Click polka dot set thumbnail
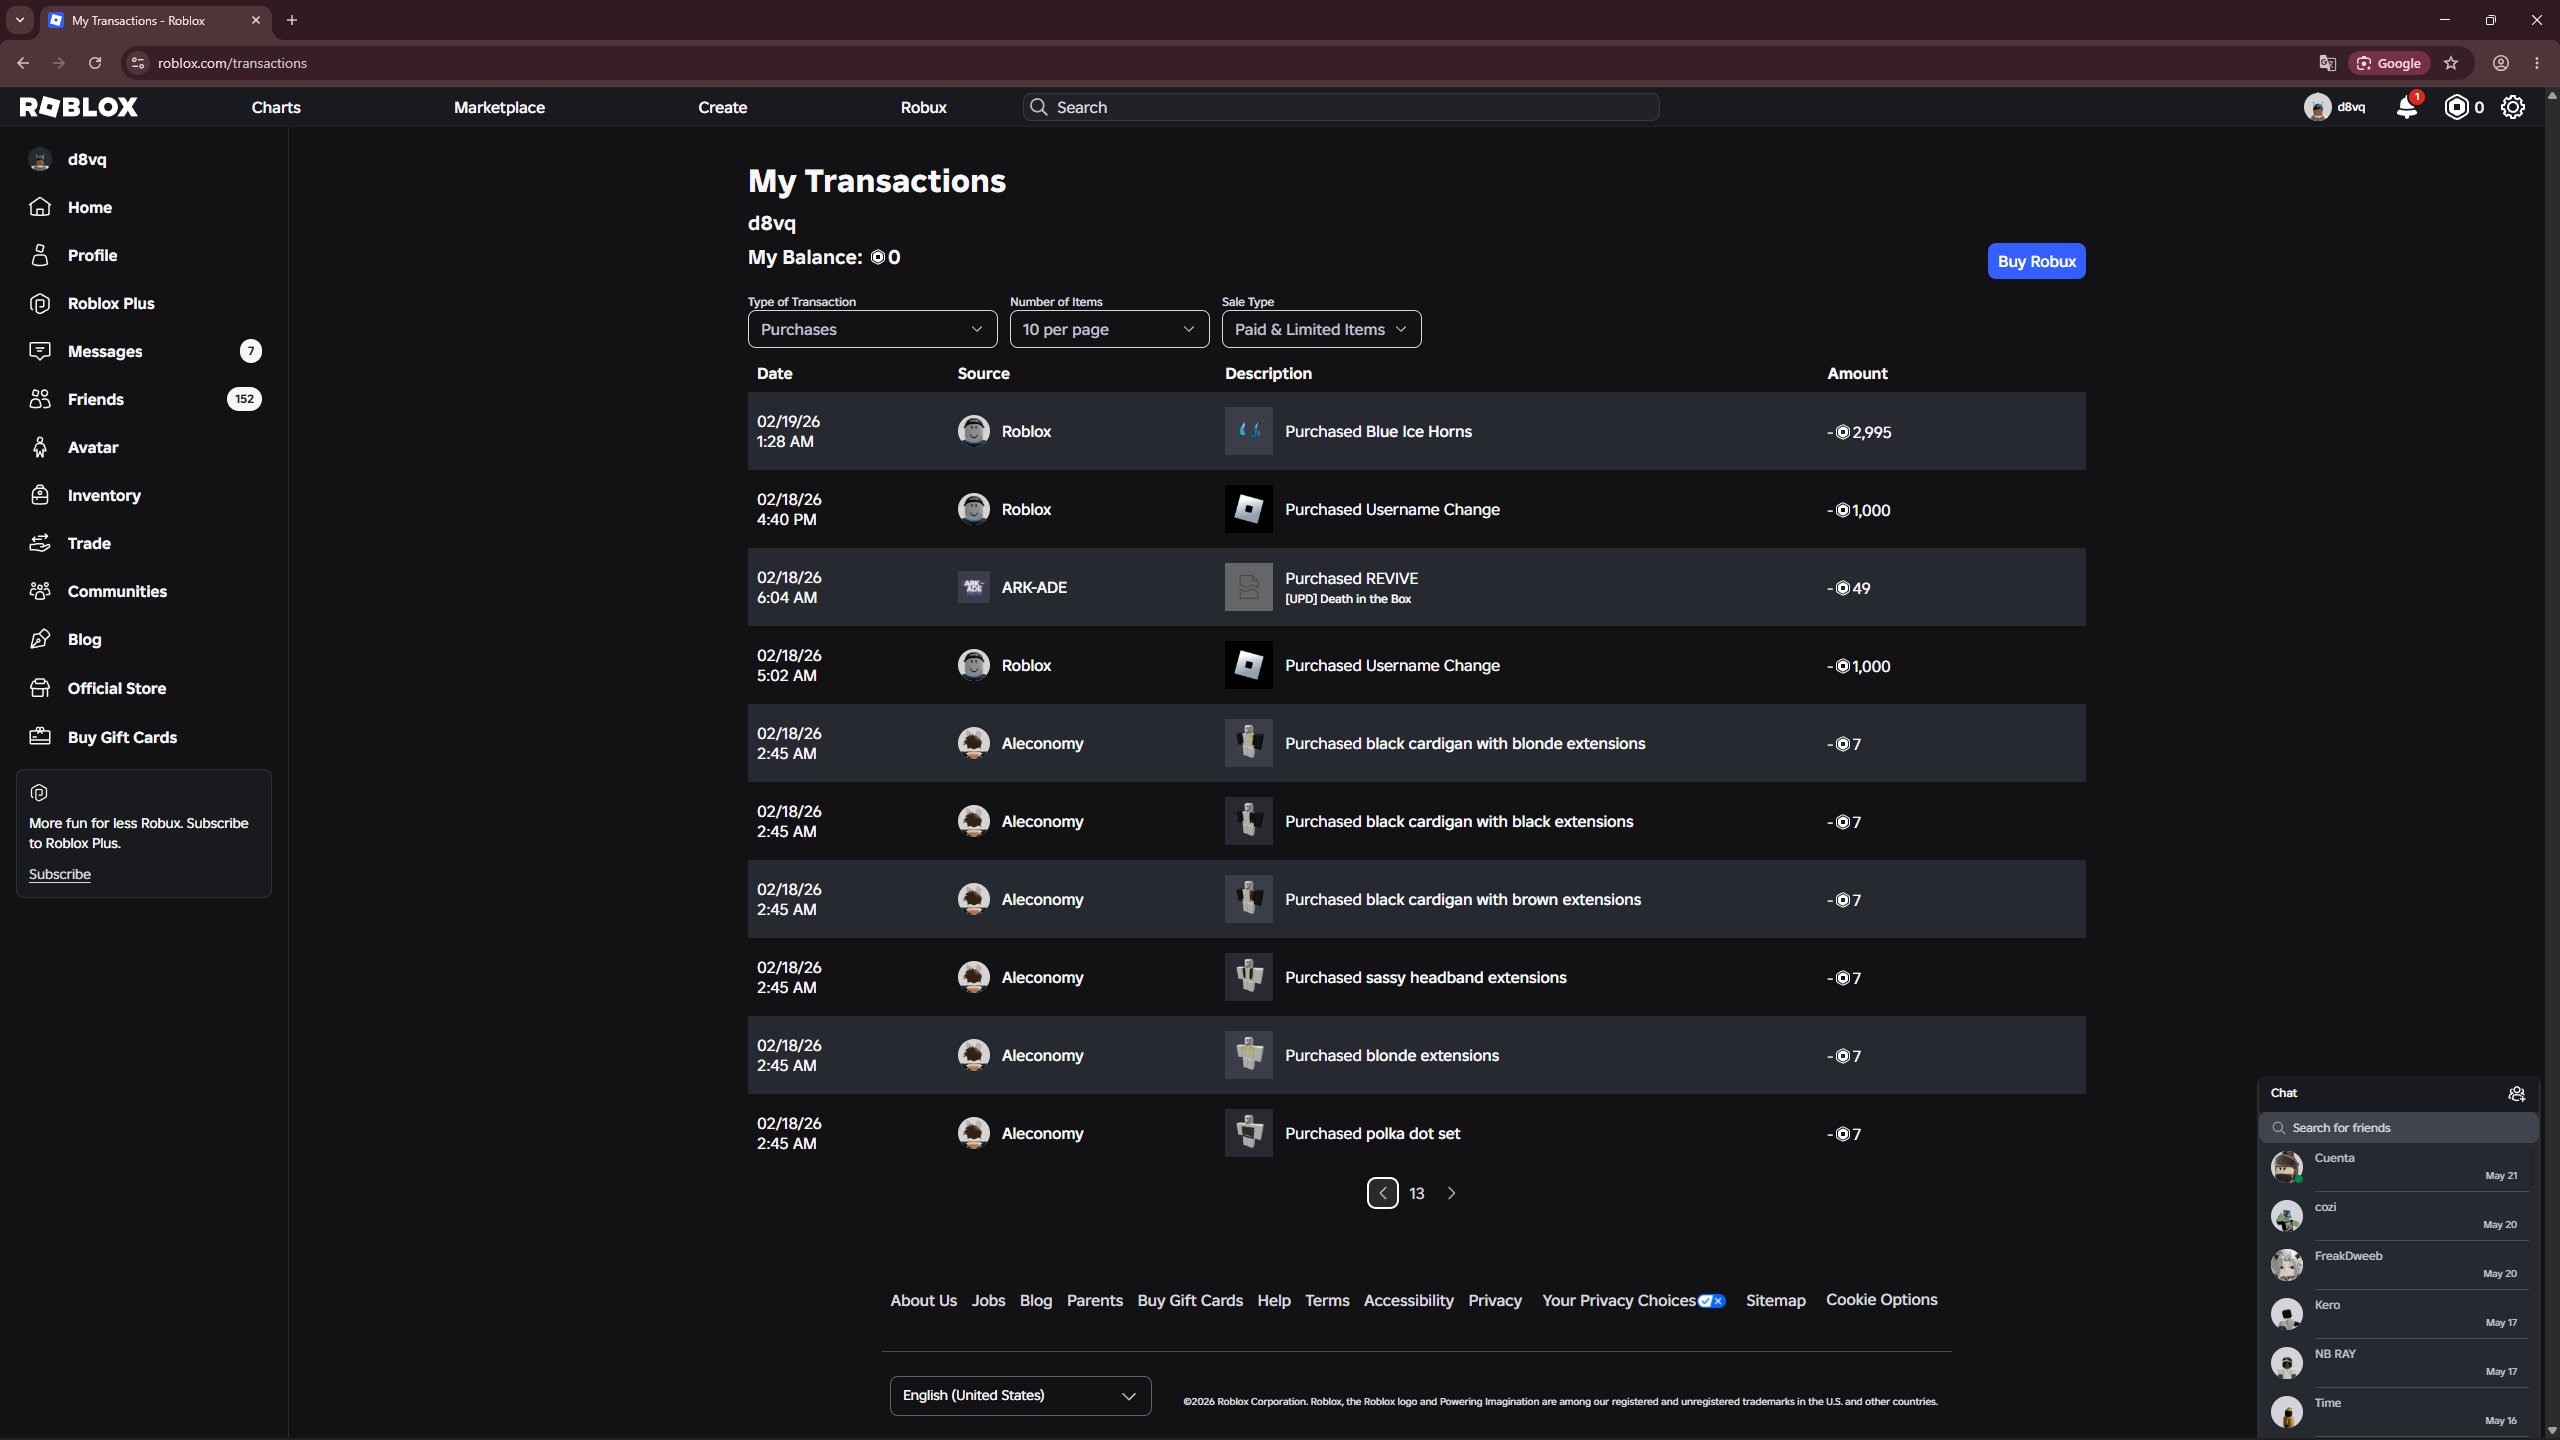Image resolution: width=2560 pixels, height=1440 pixels. pos(1249,1133)
